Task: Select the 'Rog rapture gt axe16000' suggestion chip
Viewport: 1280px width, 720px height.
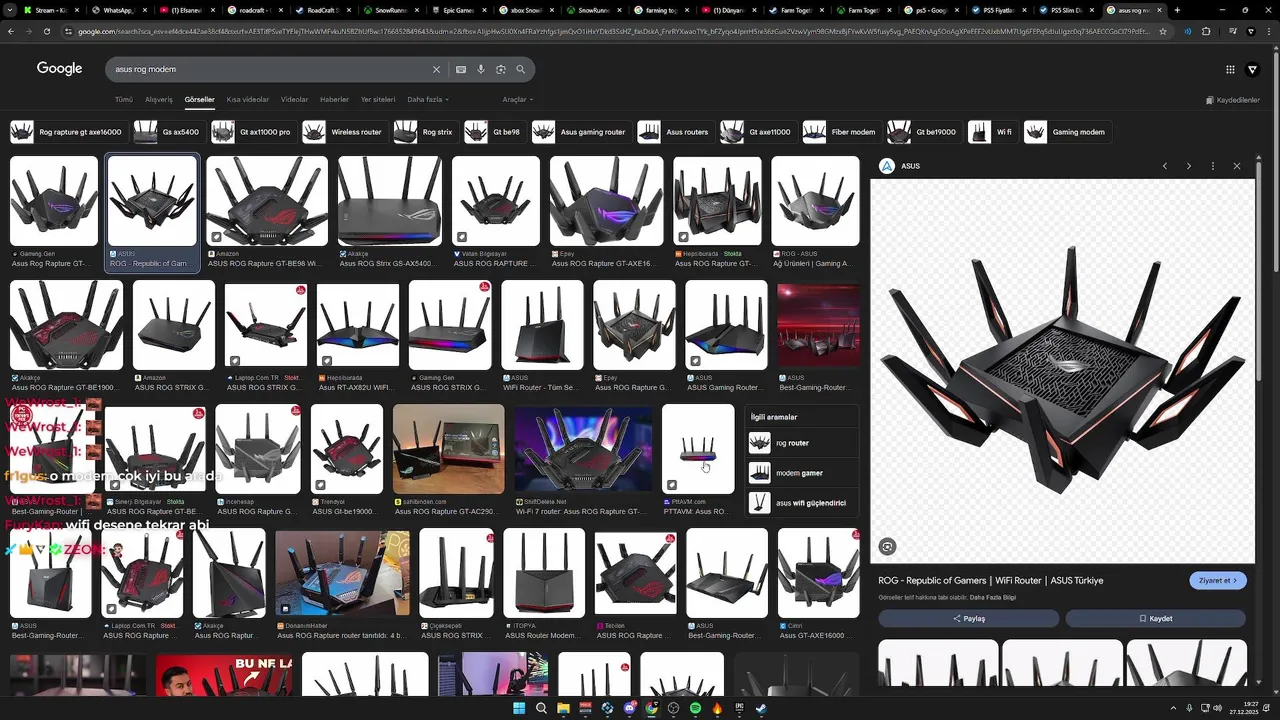Action: click(x=67, y=132)
